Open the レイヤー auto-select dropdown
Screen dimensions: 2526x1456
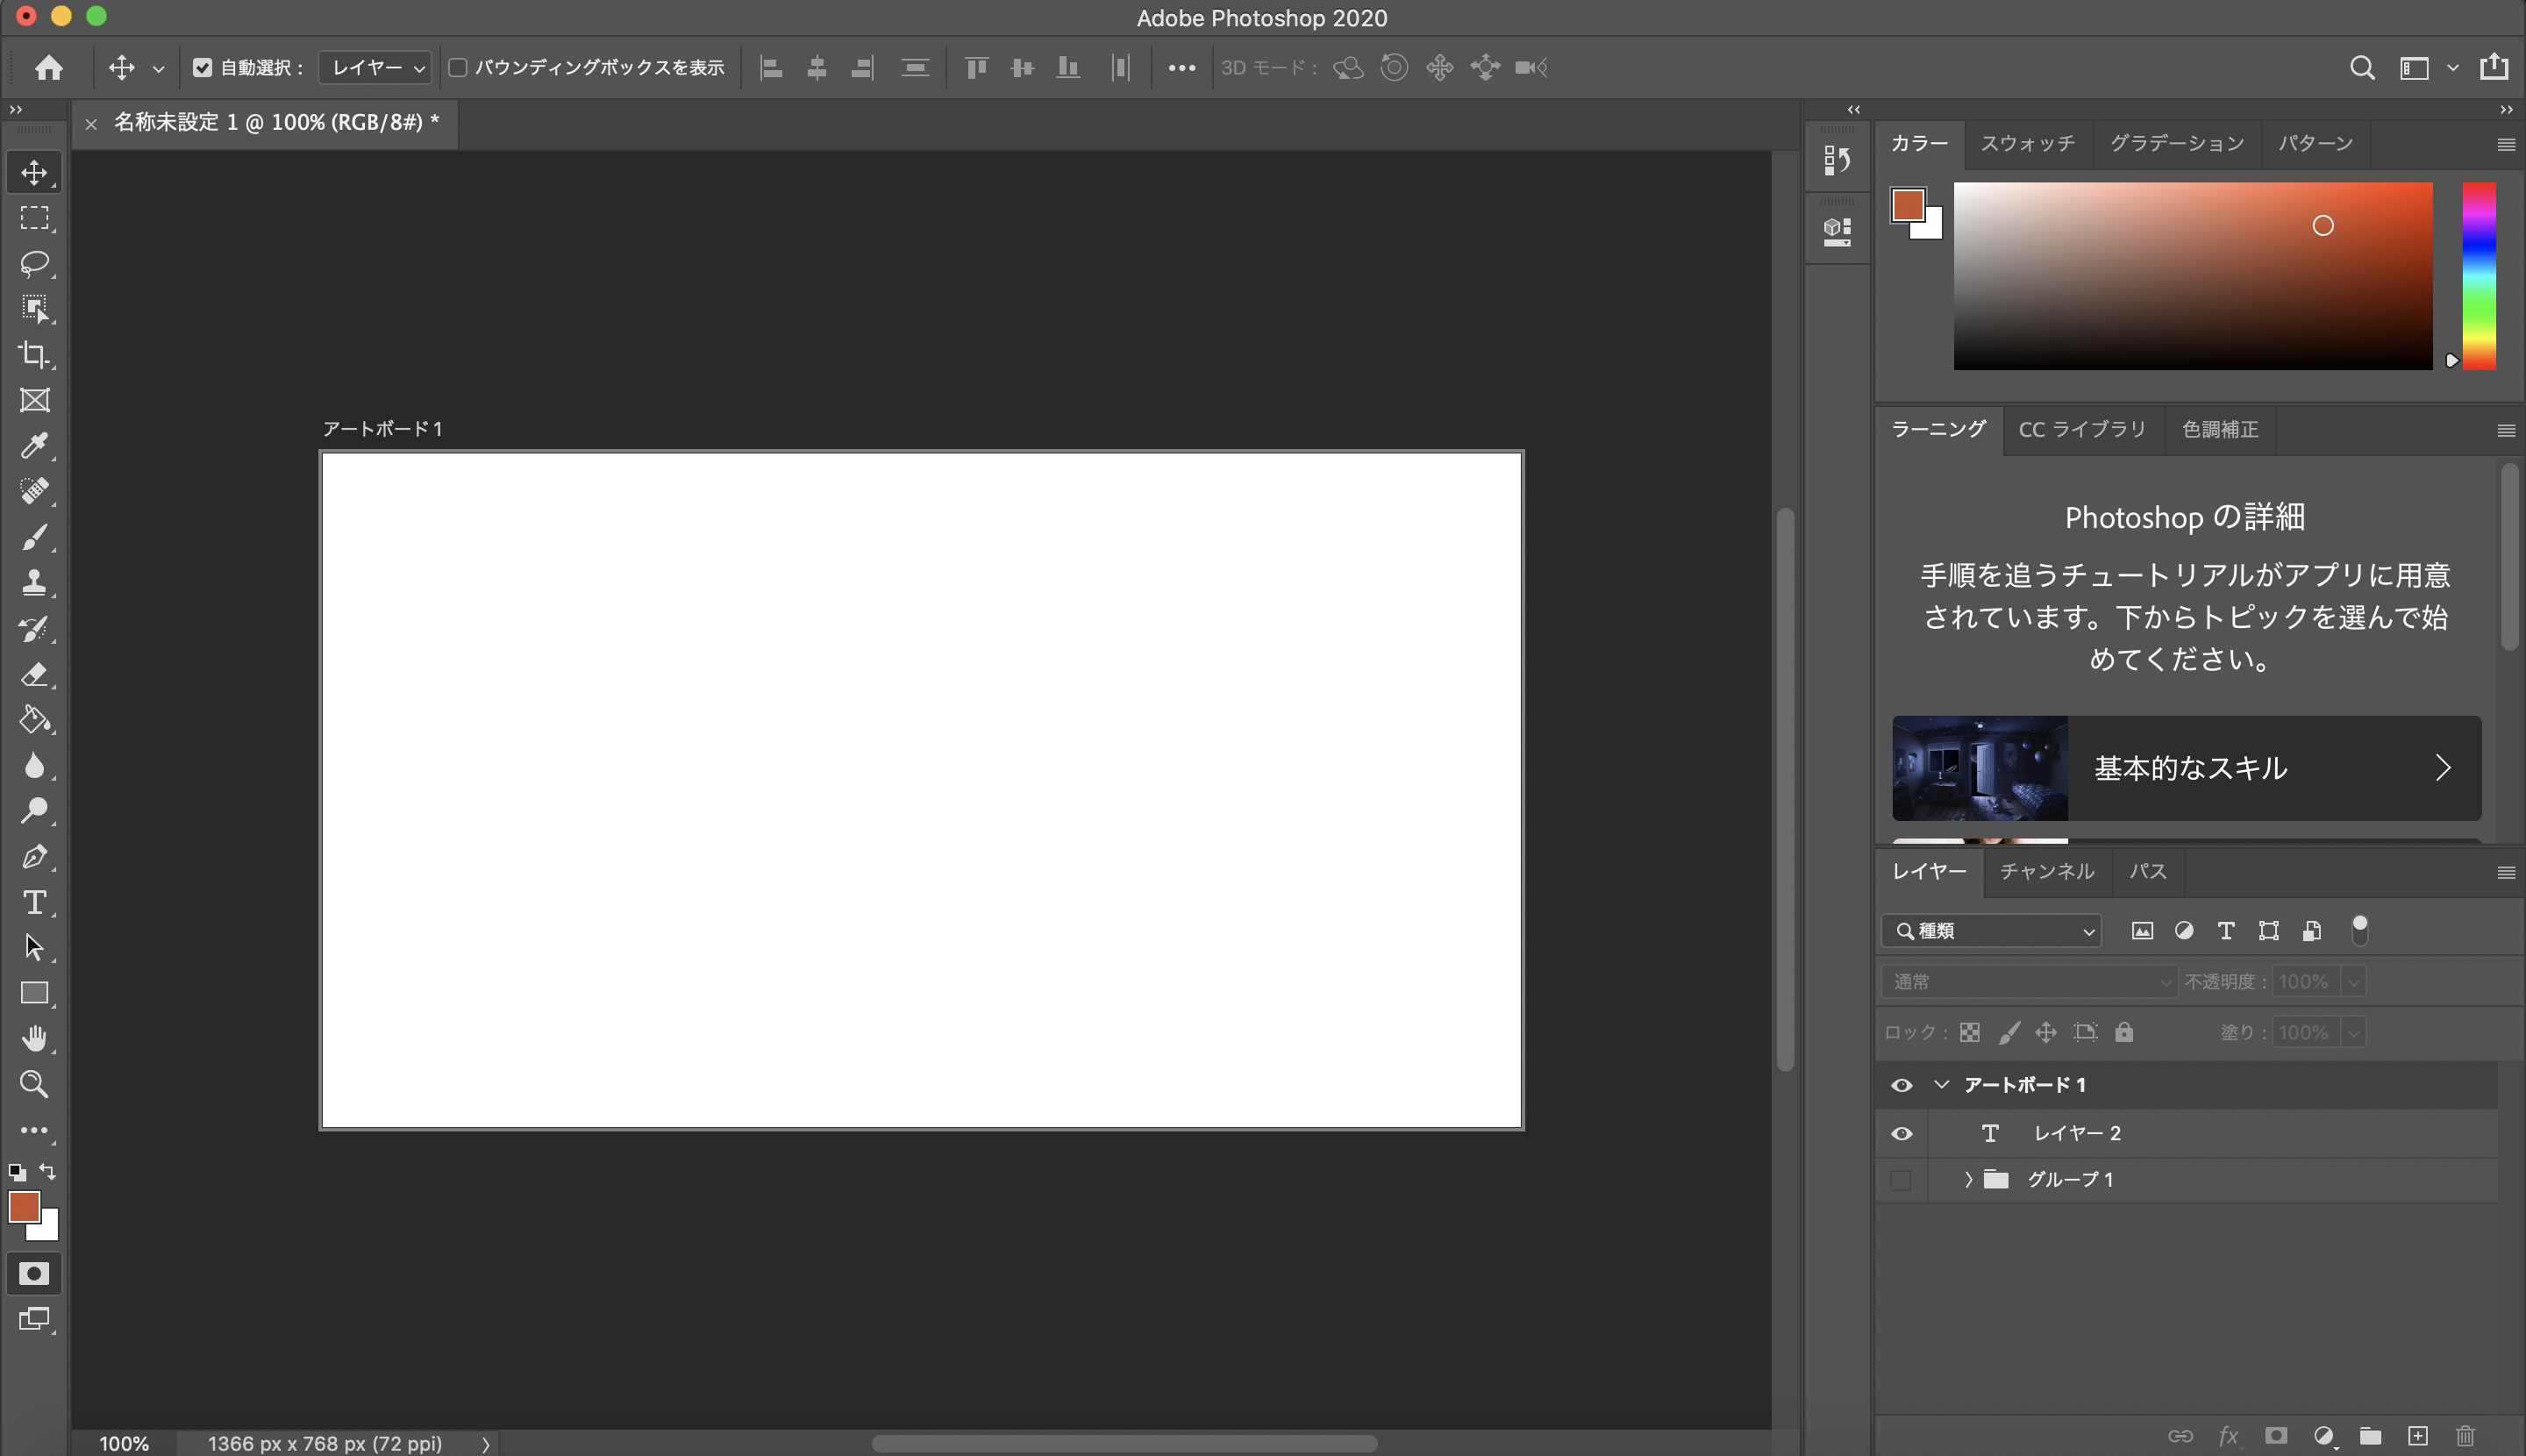376,67
